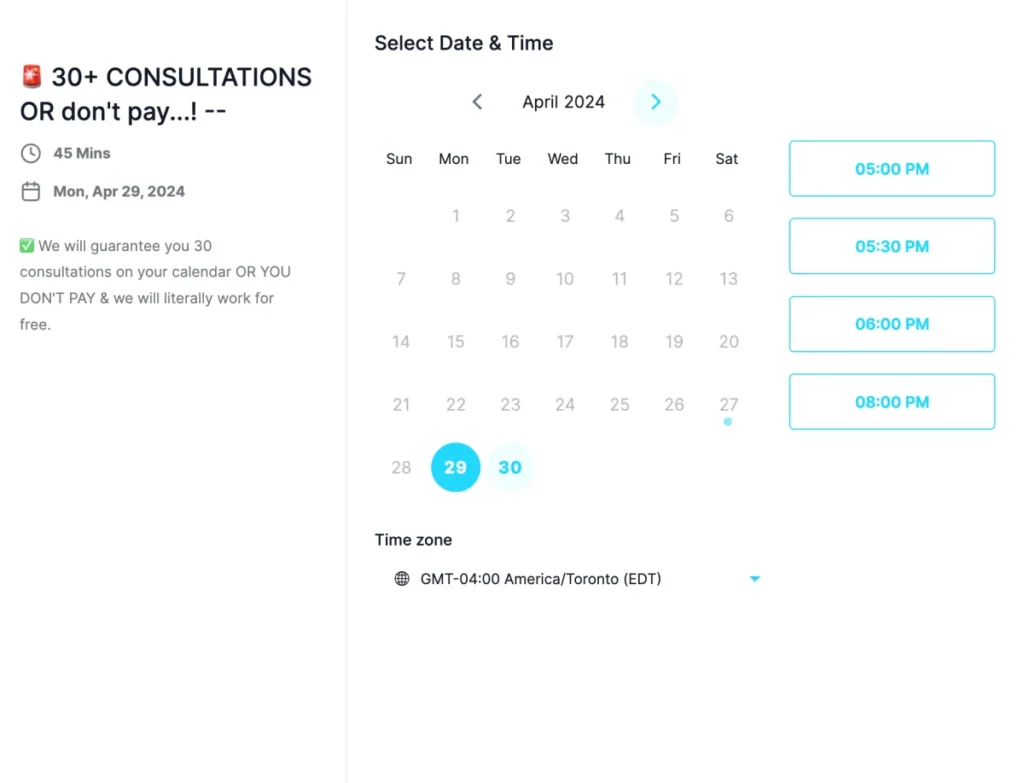Click the globe icon in Time zone
The image size is (1024, 783).
pos(402,578)
